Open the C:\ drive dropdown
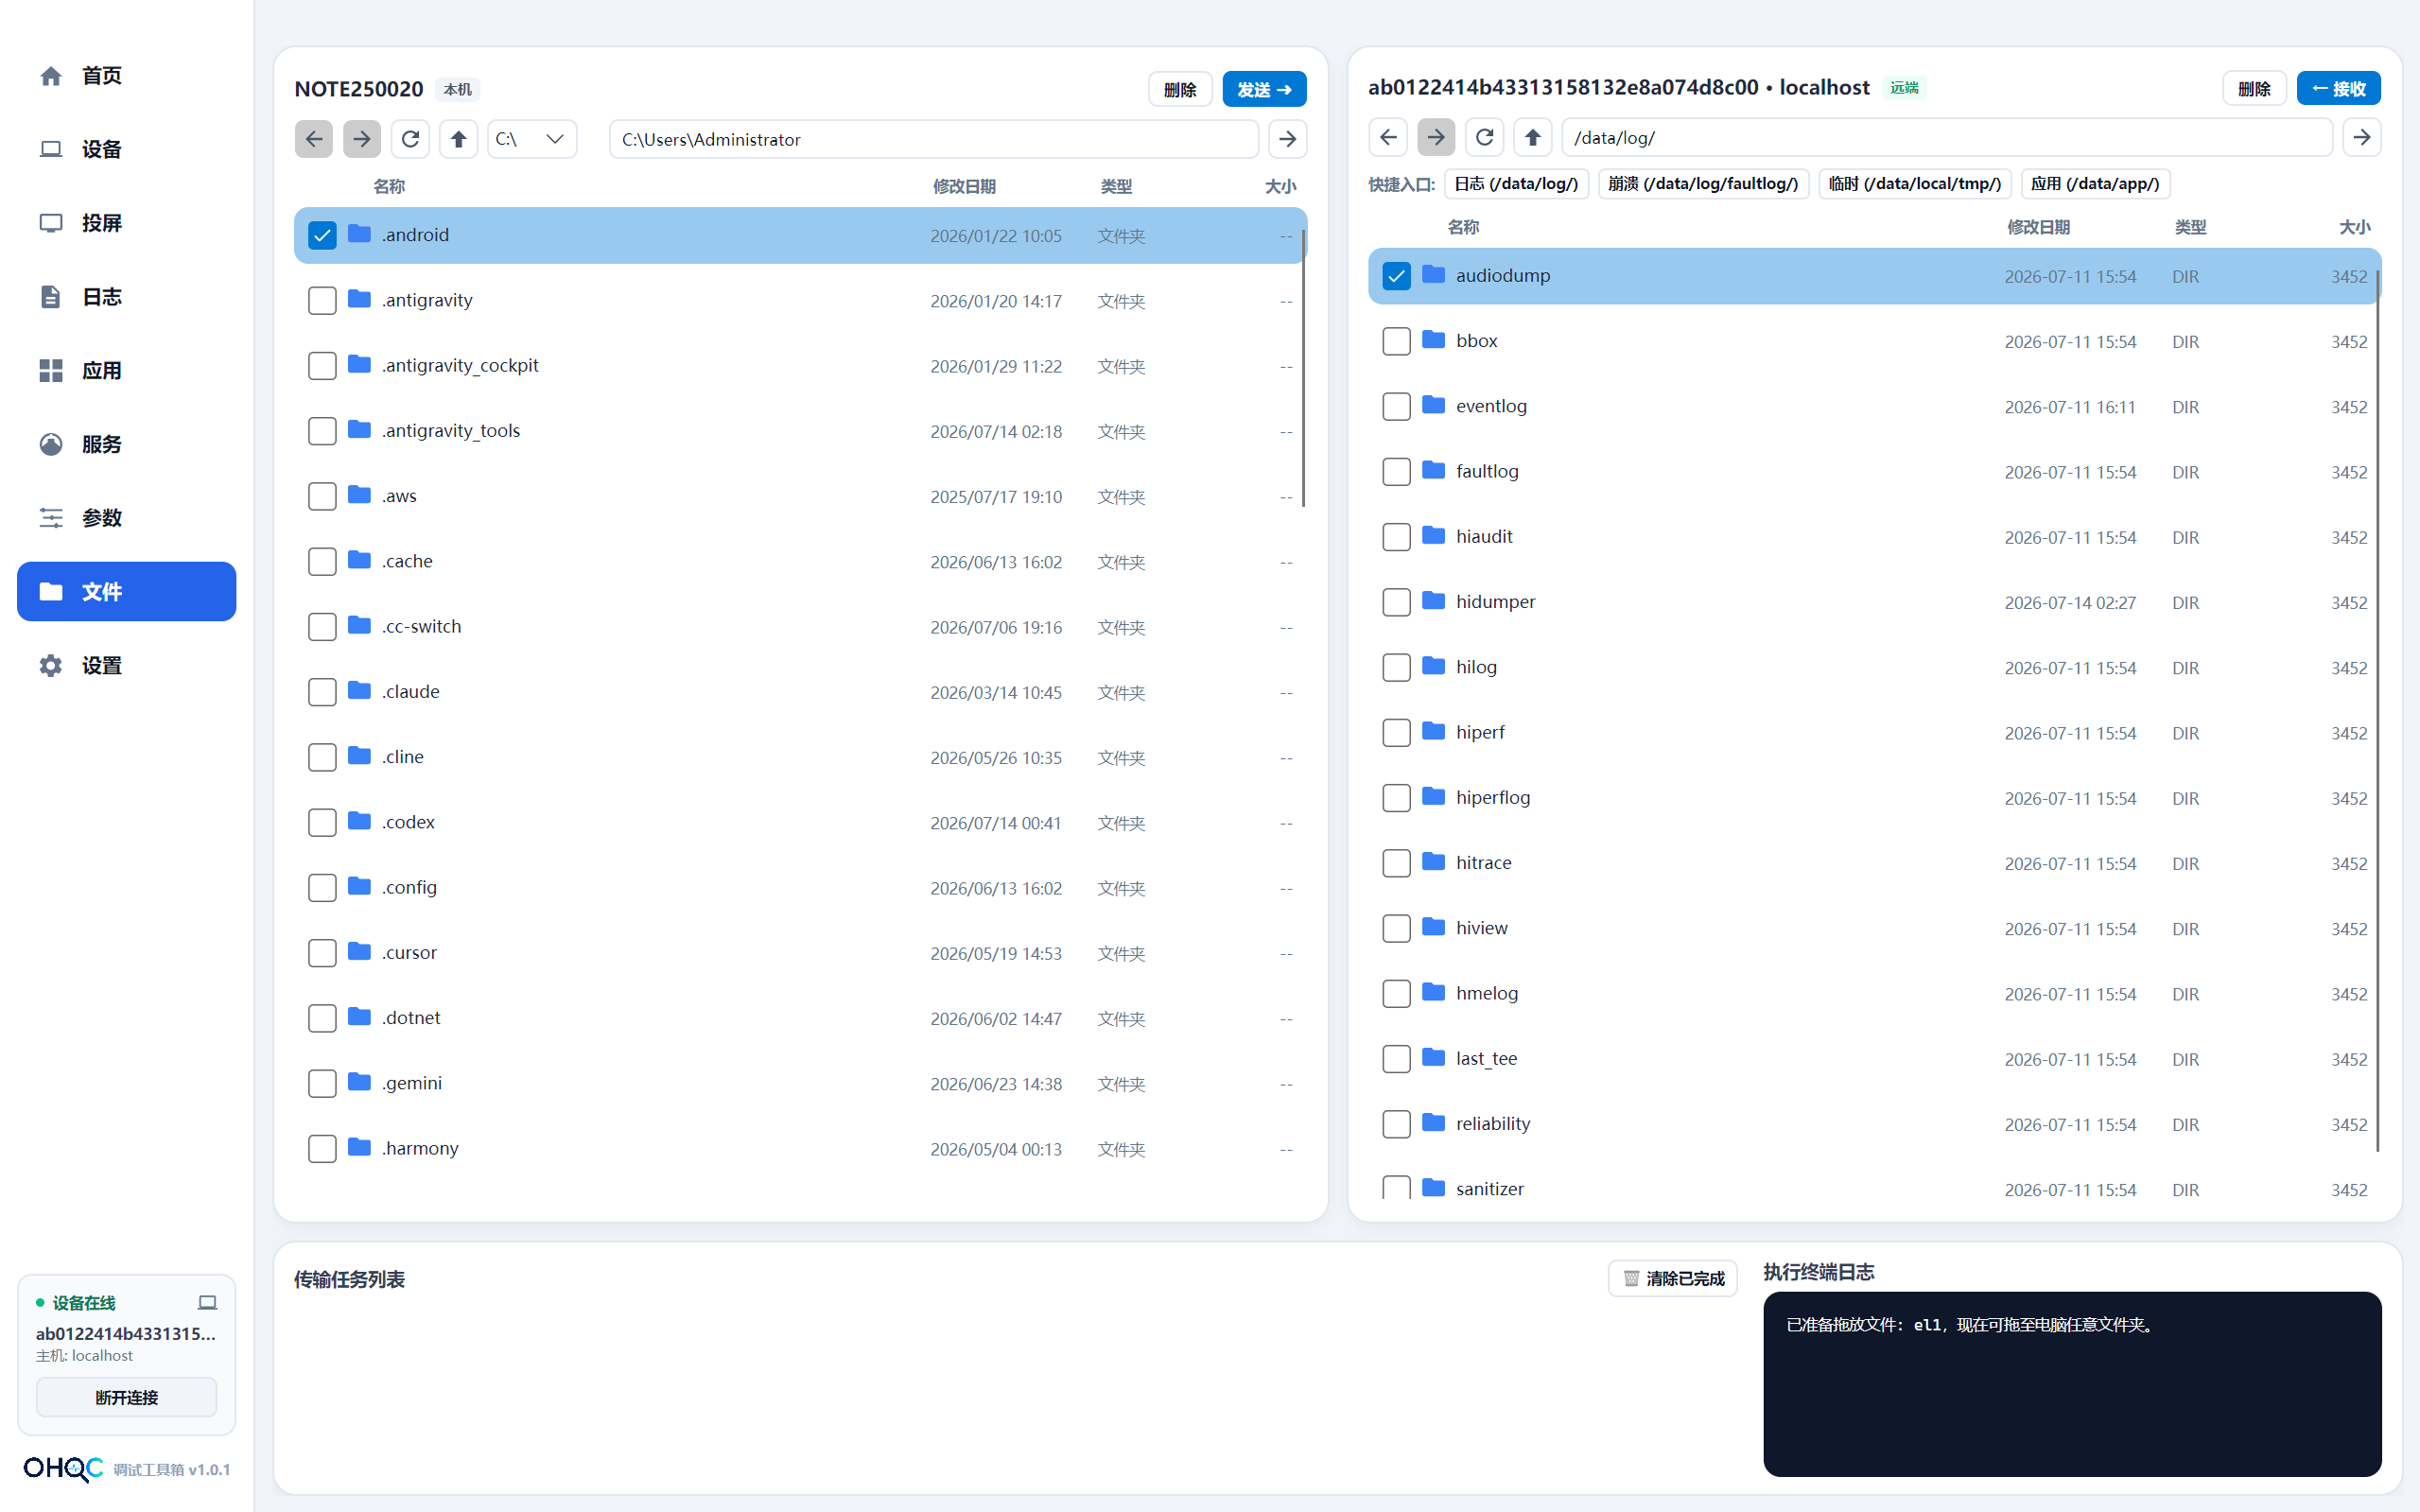2420x1512 pixels. [x=532, y=139]
